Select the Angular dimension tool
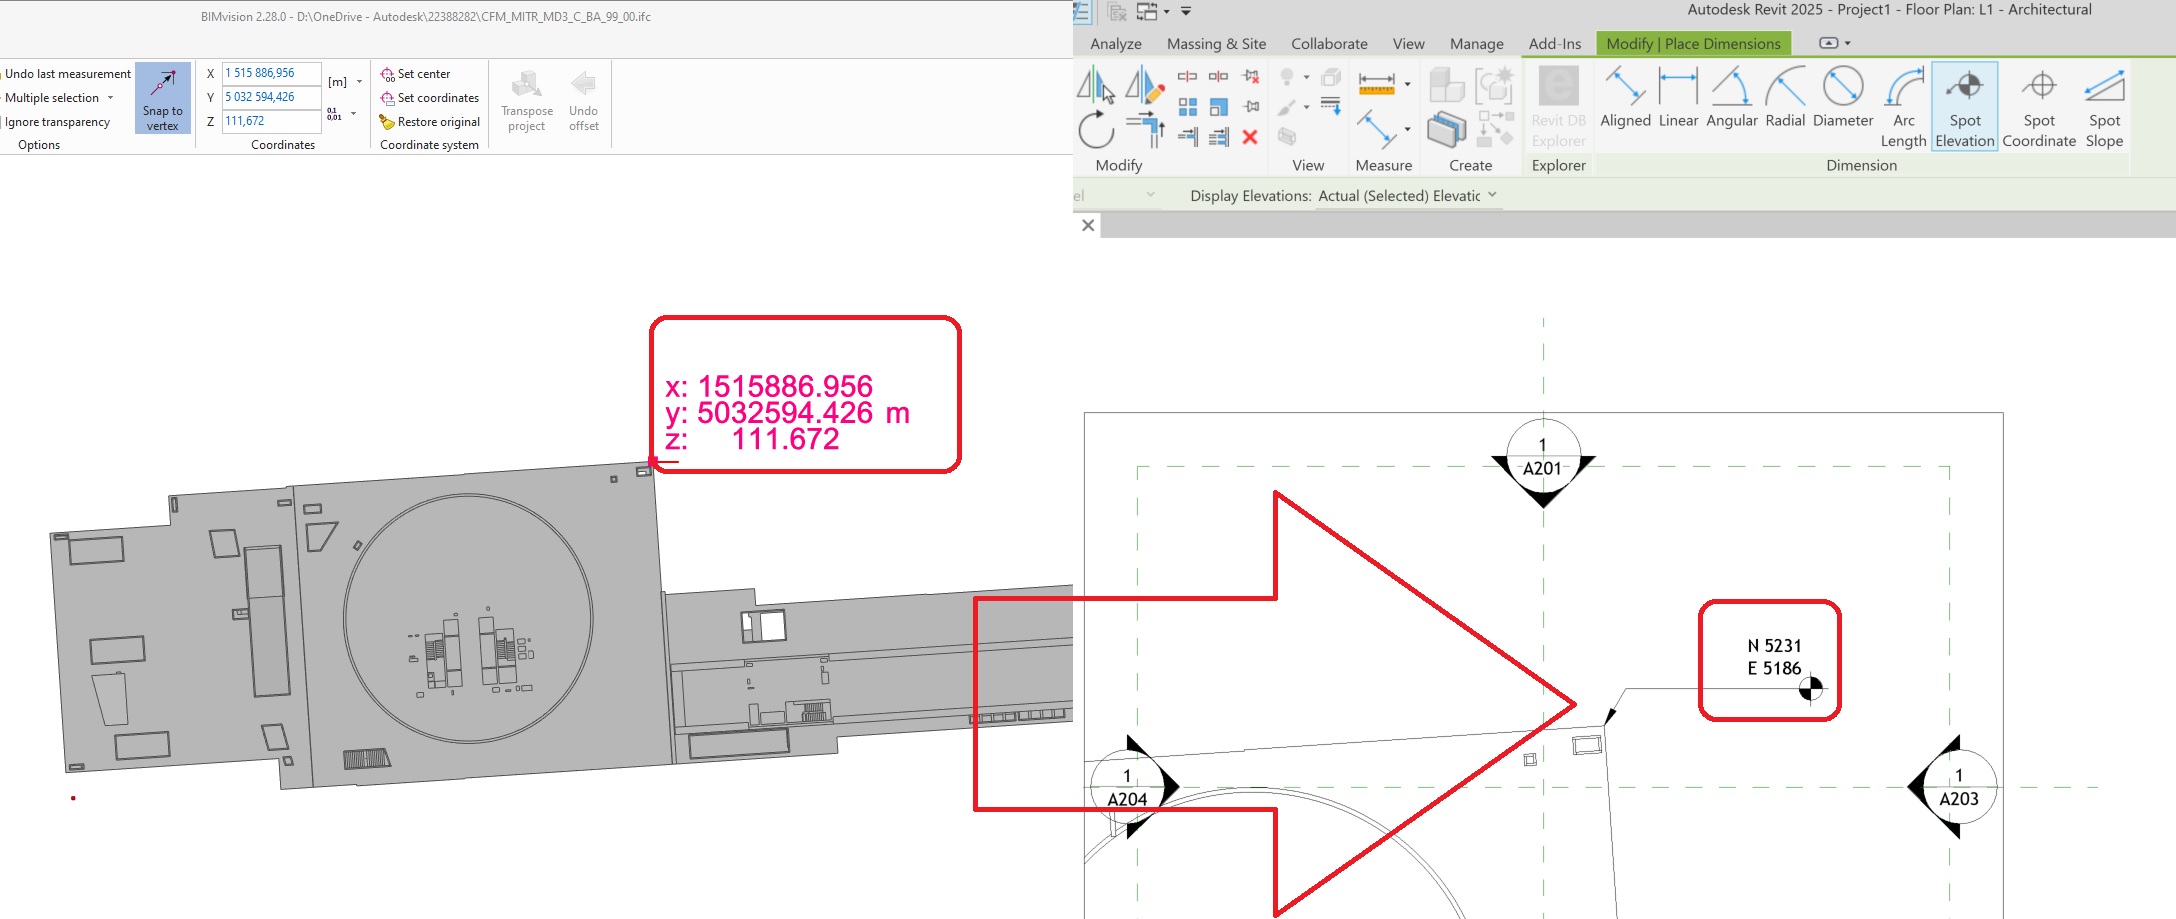The image size is (2176, 919). pyautogui.click(x=1731, y=98)
